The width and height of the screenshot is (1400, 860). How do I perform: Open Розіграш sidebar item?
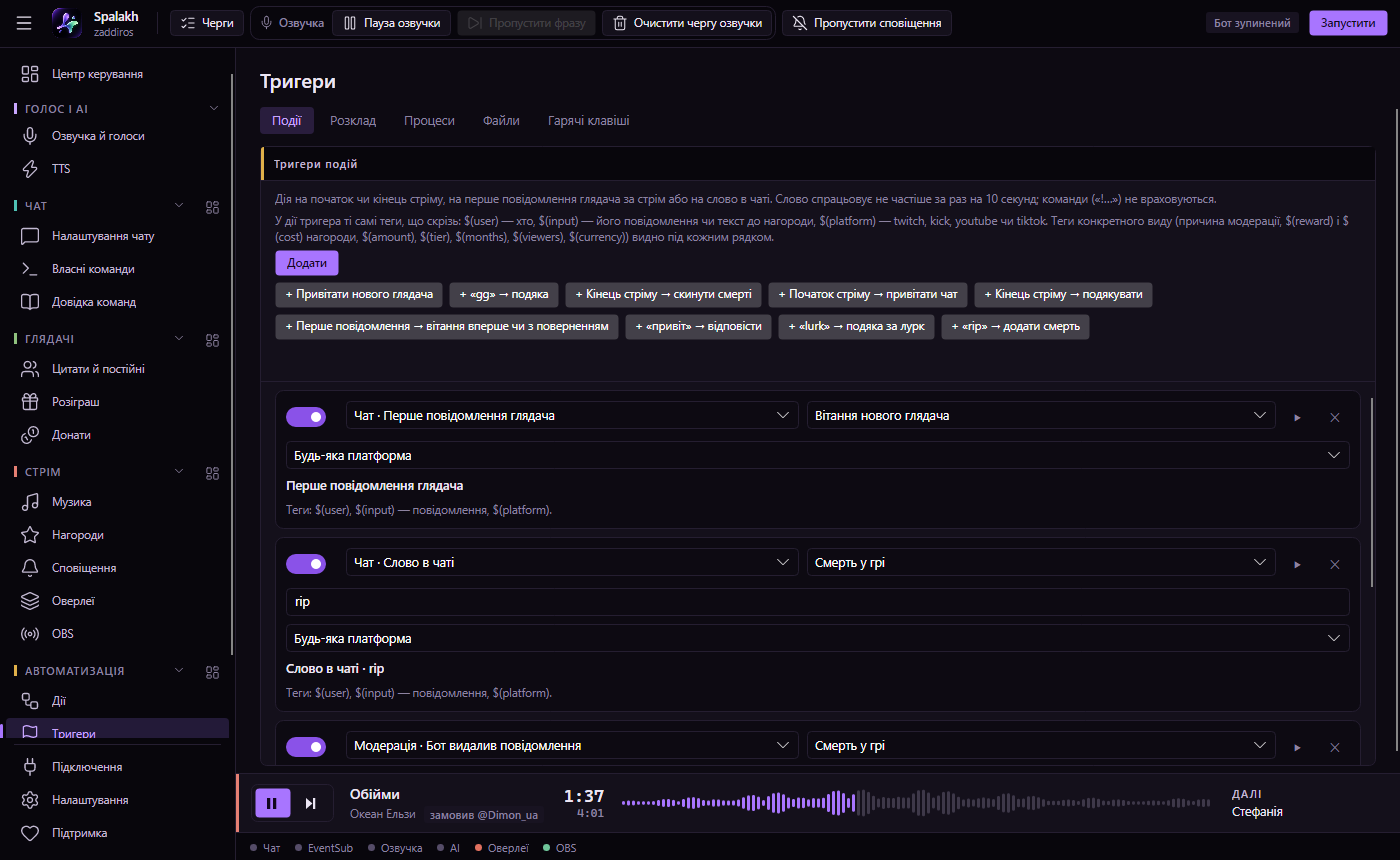(x=117, y=402)
